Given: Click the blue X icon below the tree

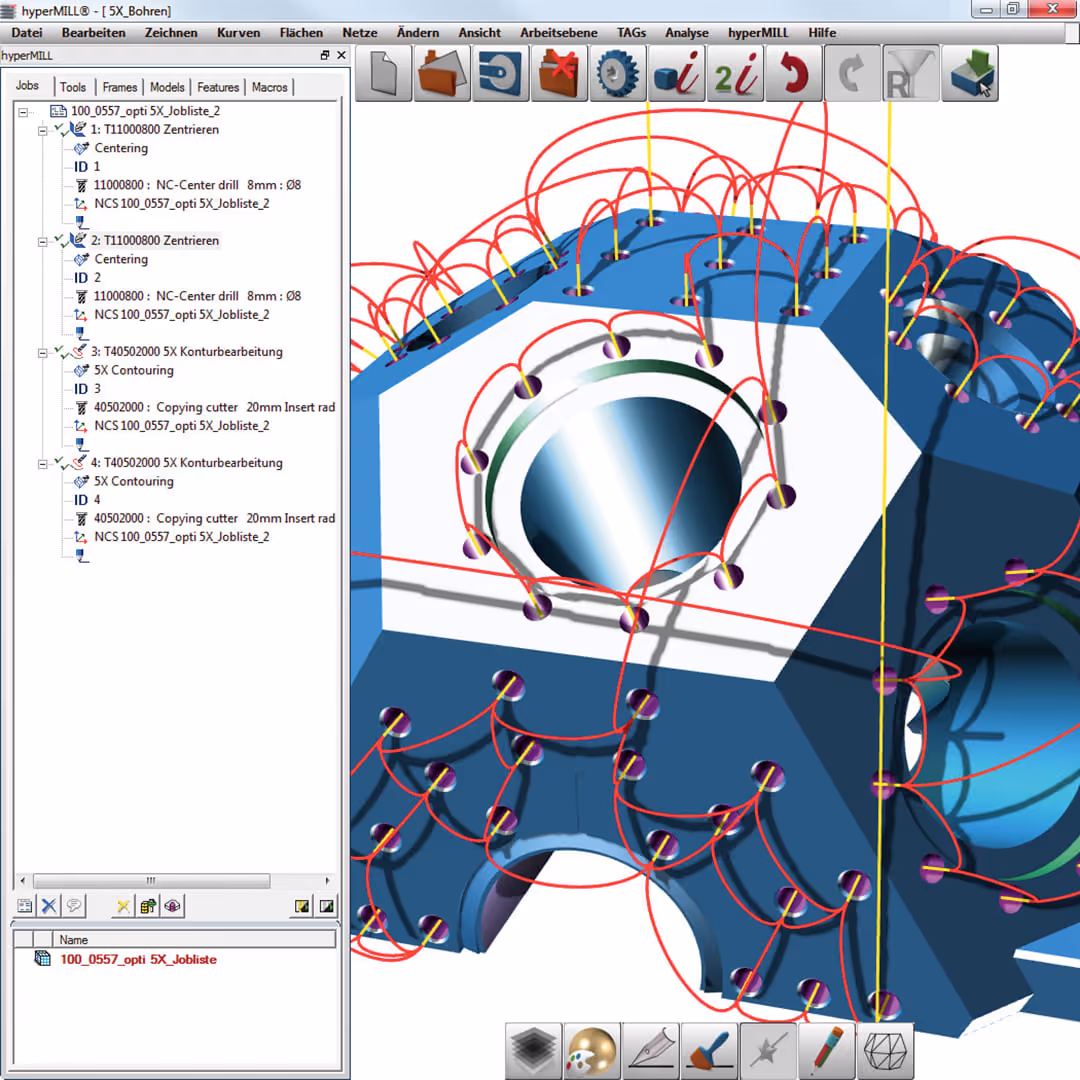Looking at the screenshot, I should tap(49, 906).
